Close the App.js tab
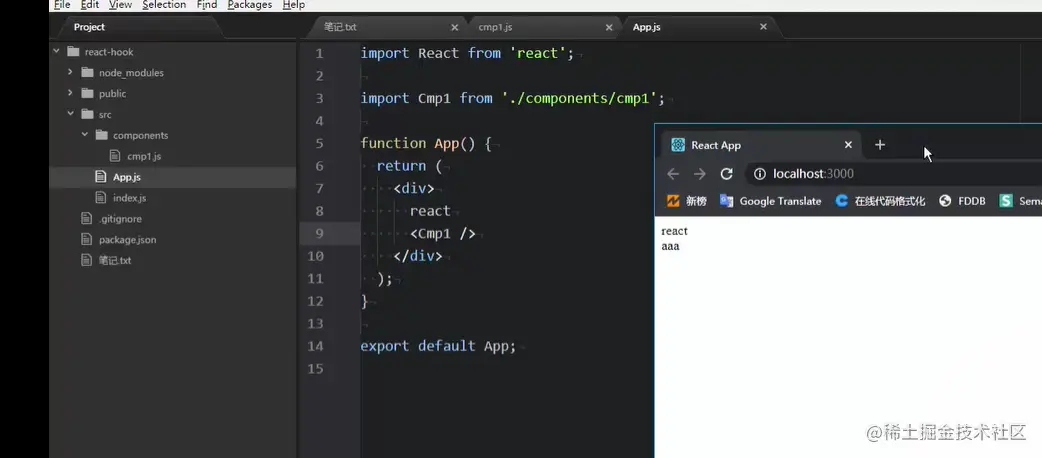This screenshot has height=458, width=1042. (x=763, y=27)
